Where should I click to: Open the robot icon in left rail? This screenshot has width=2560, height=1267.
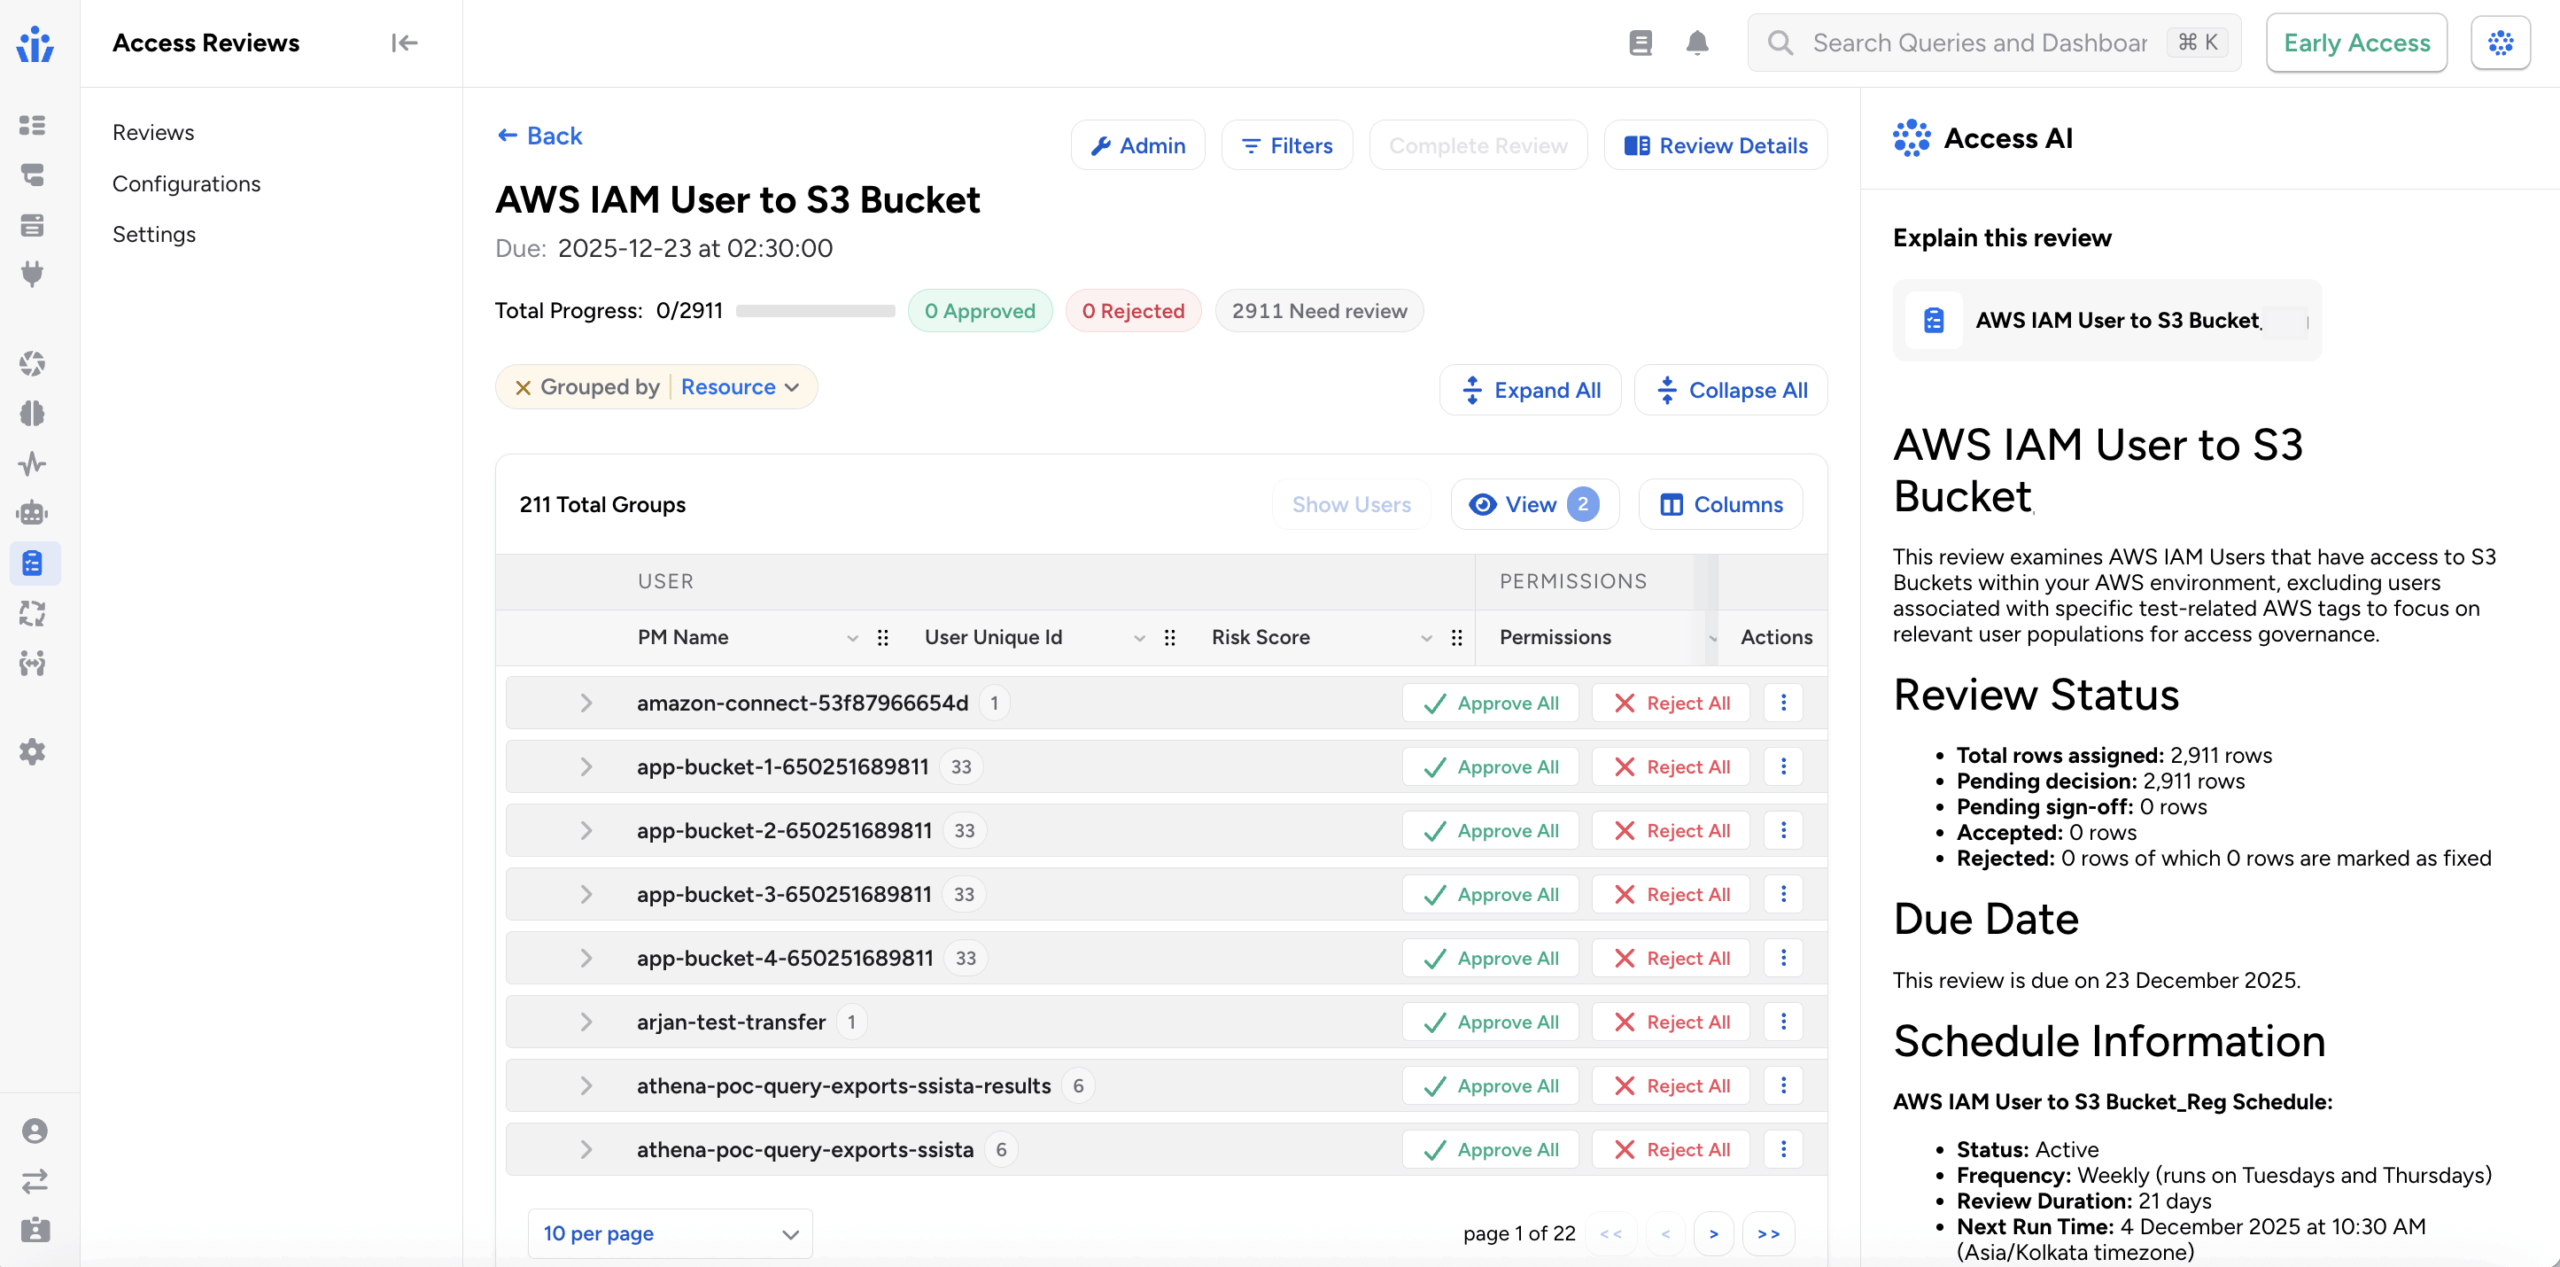pyautogui.click(x=33, y=513)
